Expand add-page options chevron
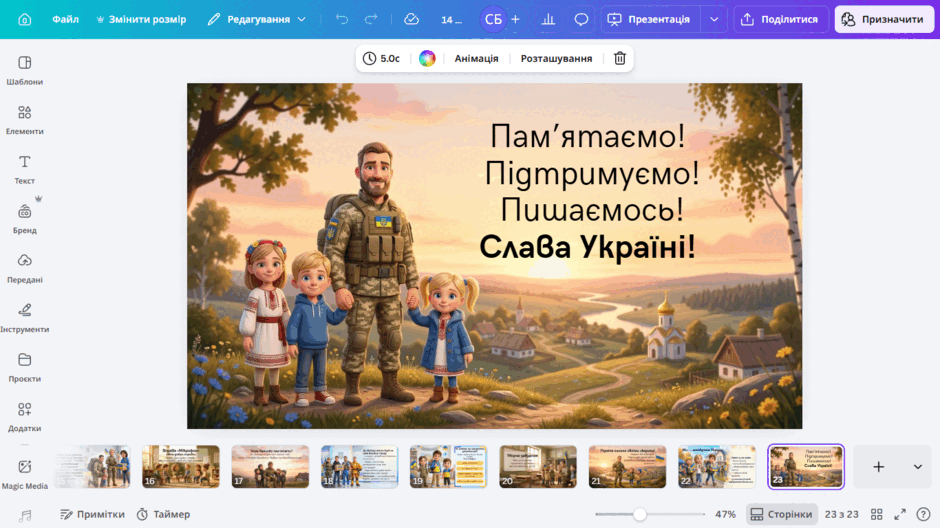The image size is (940, 528). pyautogui.click(x=917, y=467)
